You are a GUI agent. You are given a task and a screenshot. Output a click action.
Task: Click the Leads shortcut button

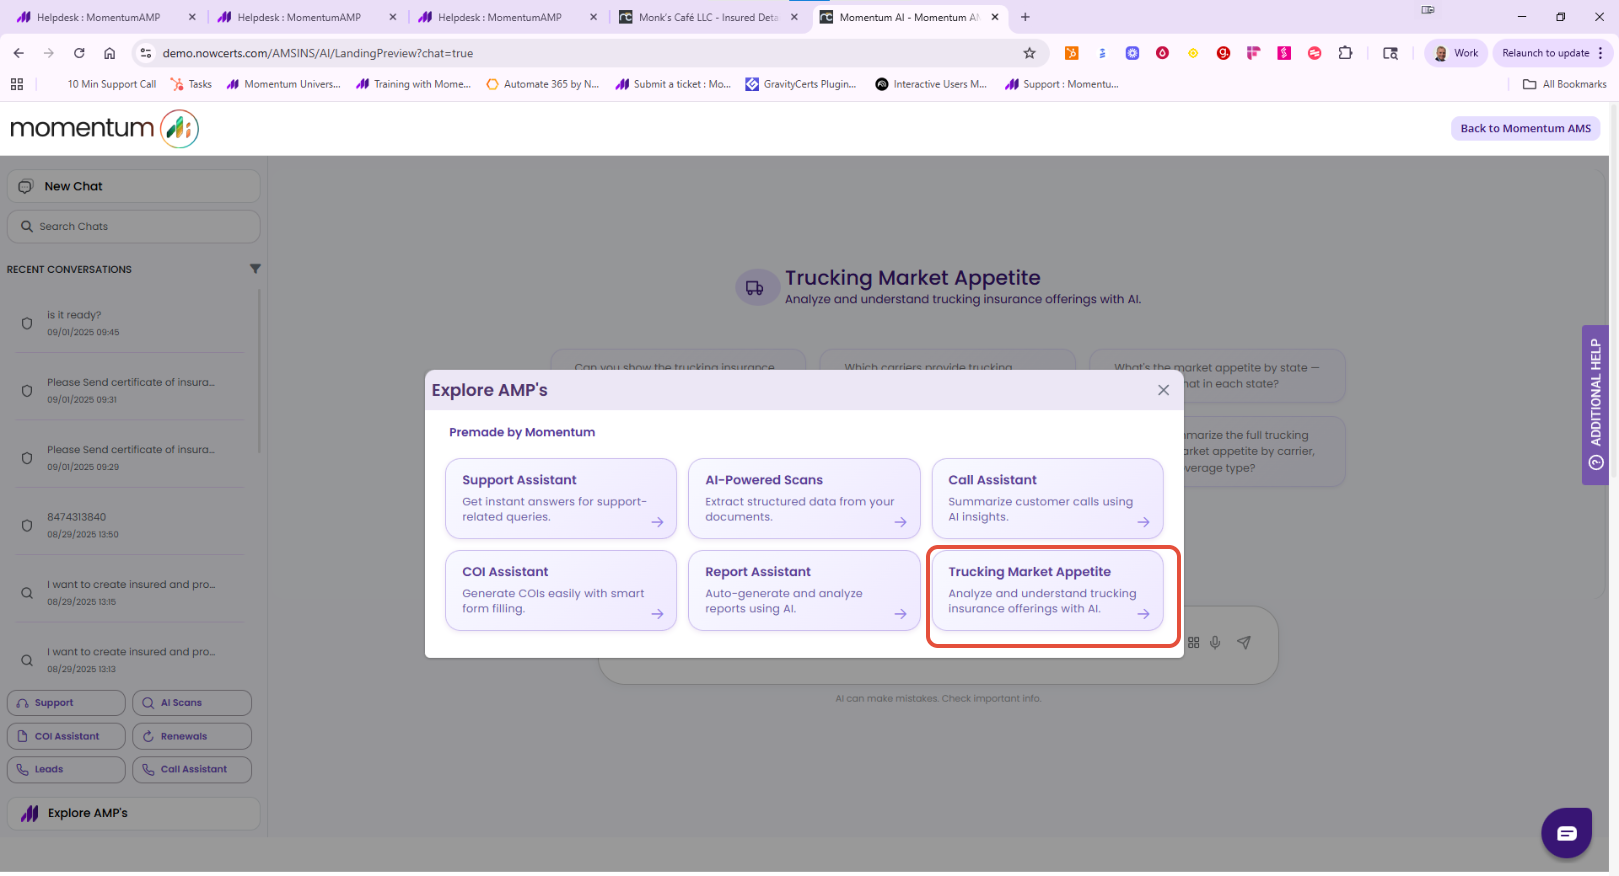point(66,769)
